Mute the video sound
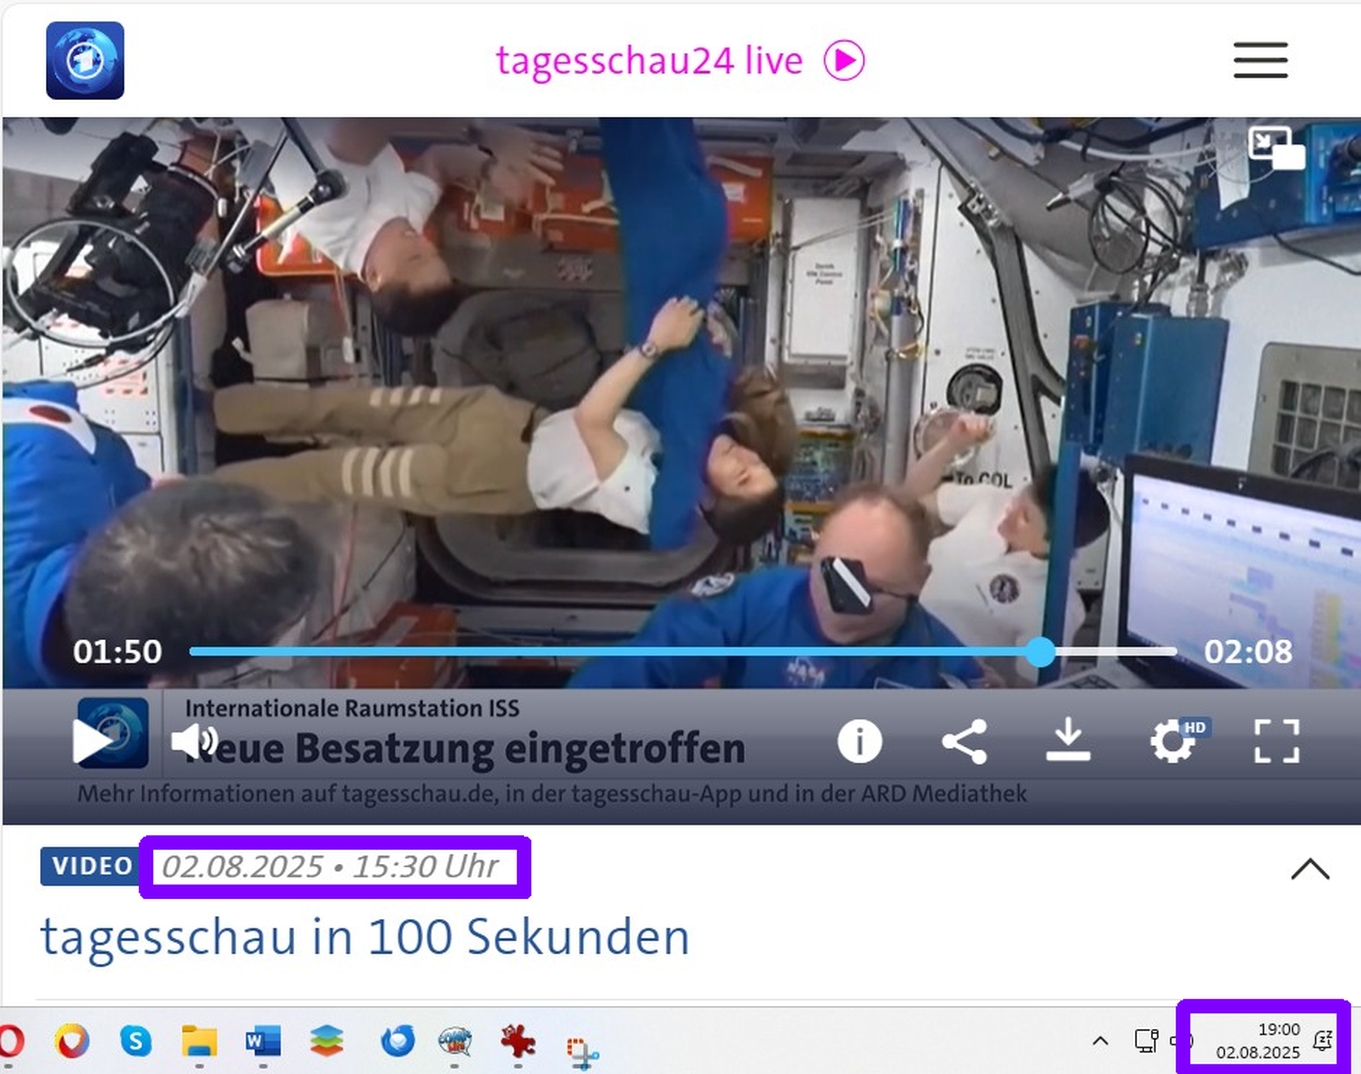This screenshot has width=1361, height=1074. pyautogui.click(x=193, y=742)
